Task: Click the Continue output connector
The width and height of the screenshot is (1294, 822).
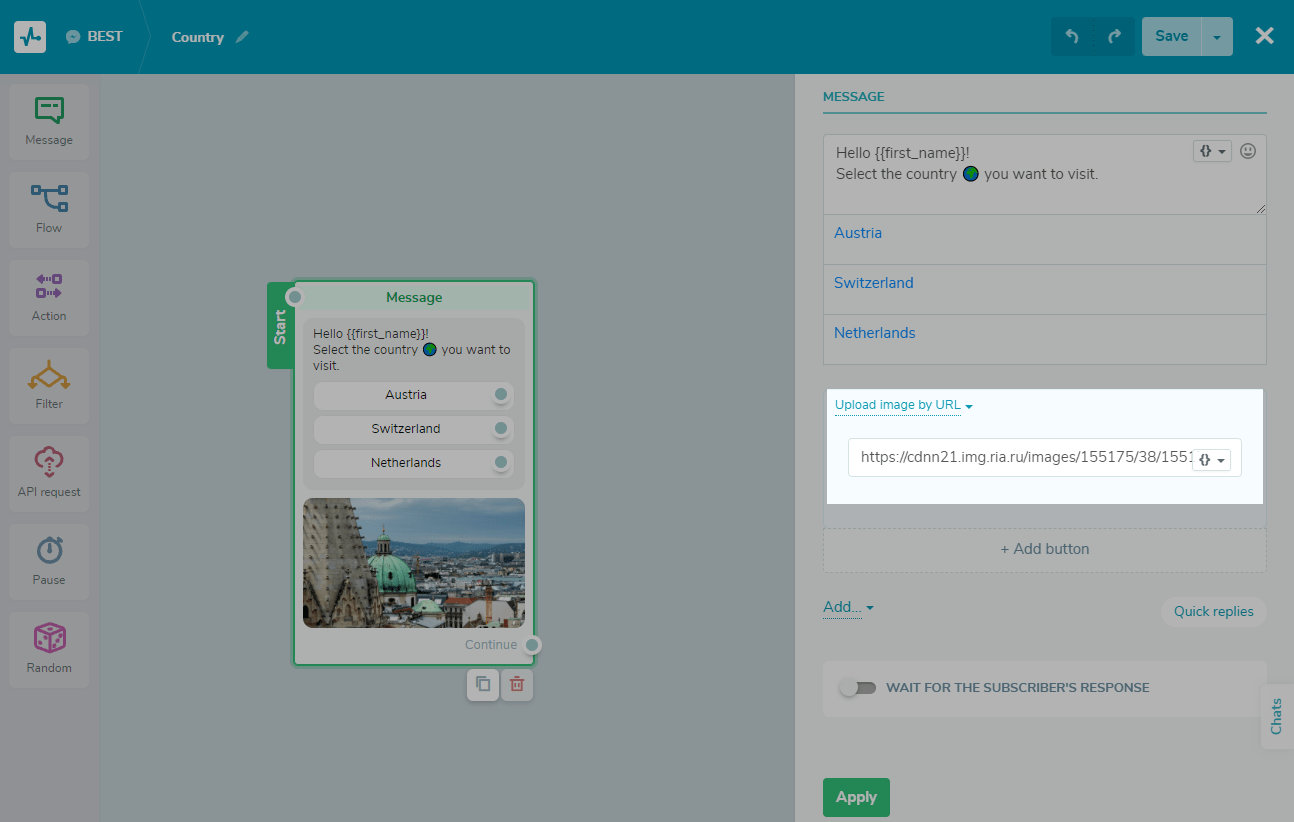Action: tap(532, 645)
